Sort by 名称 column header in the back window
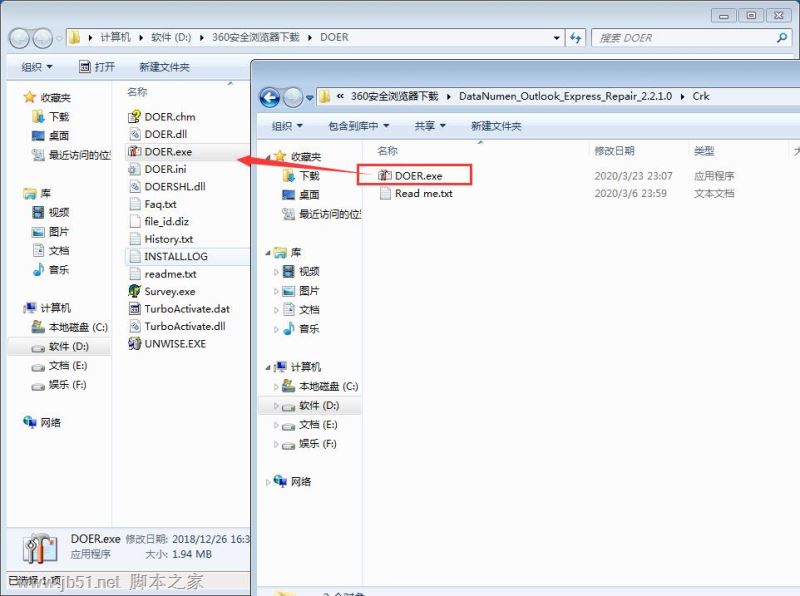This screenshot has width=800, height=596. pos(137,92)
